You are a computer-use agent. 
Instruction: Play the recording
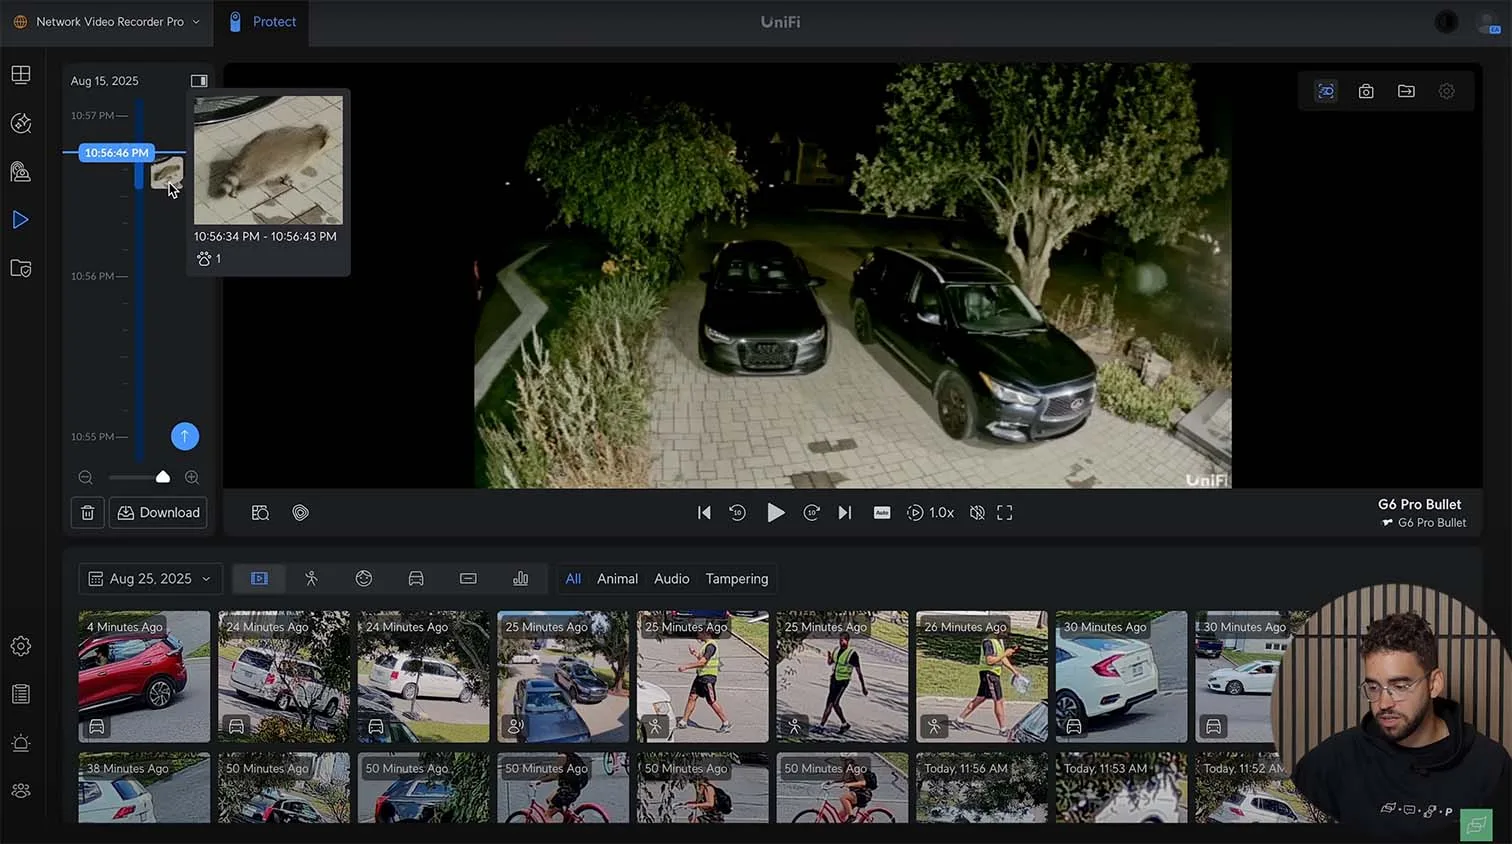tap(775, 513)
